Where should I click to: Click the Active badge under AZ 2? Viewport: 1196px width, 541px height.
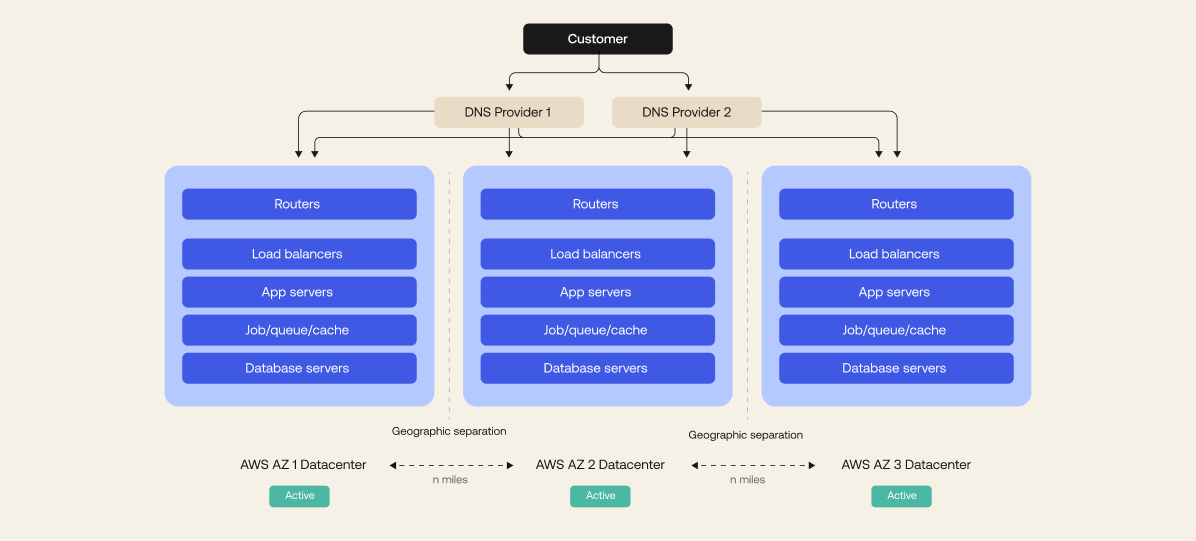600,496
